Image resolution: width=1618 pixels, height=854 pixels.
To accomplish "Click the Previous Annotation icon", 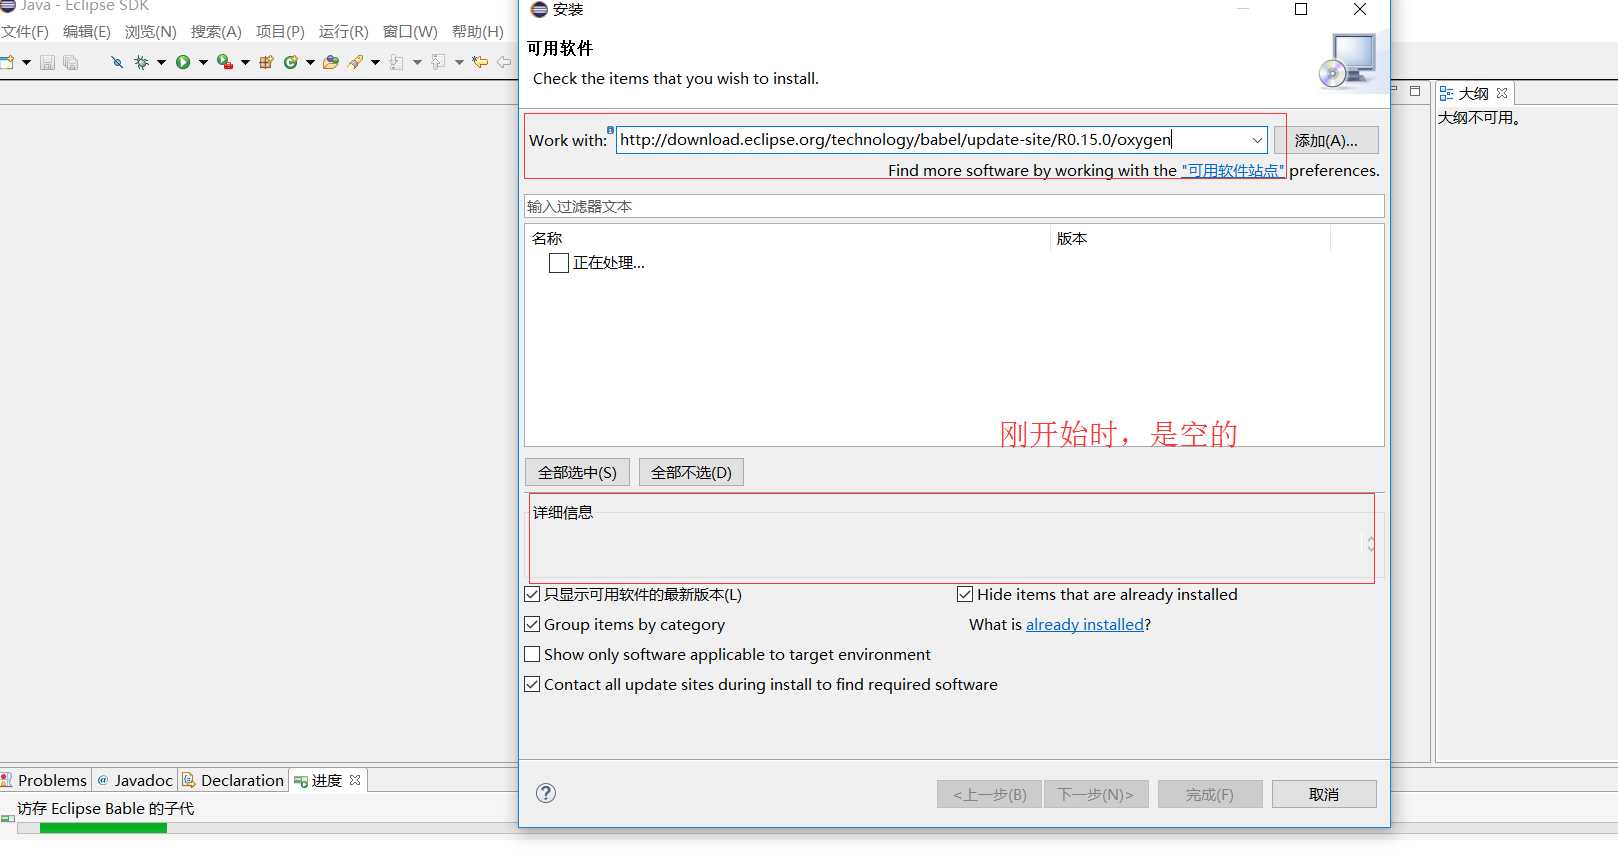I will point(438,62).
